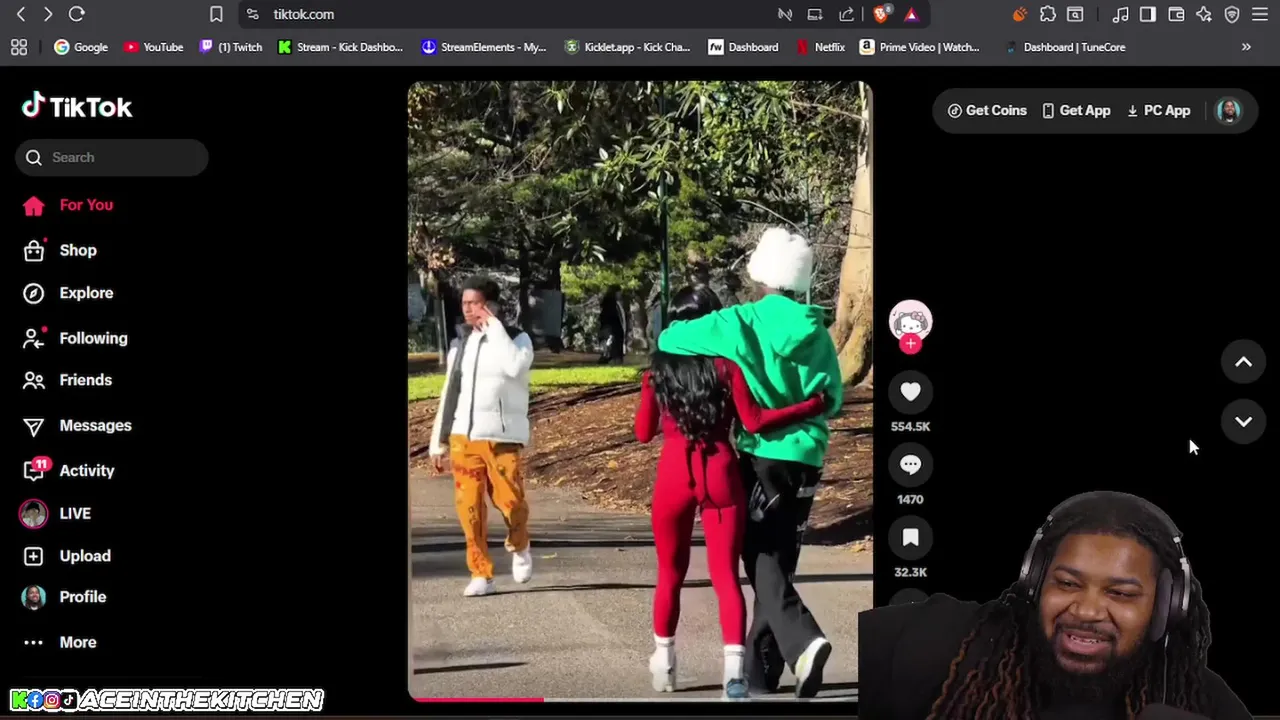Open the Netflix bookmark
Viewport: 1280px width, 720px height.
pyautogui.click(x=821, y=47)
